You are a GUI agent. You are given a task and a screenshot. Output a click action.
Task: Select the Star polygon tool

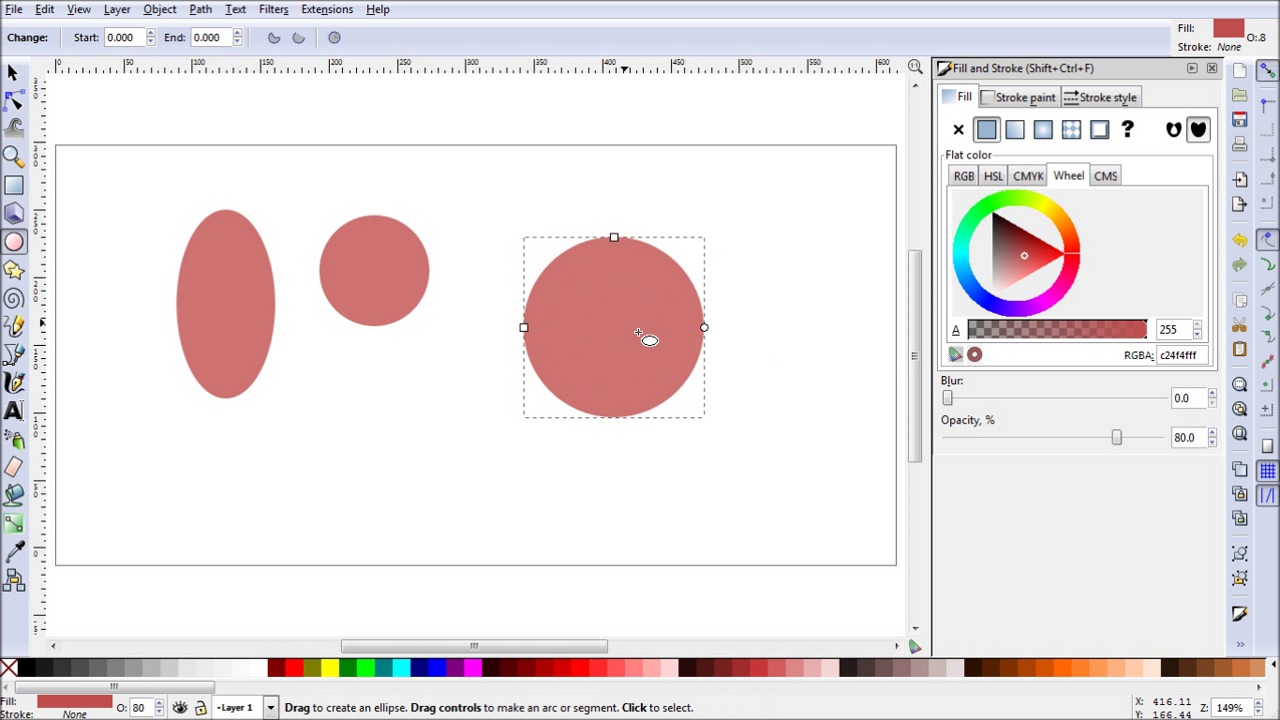coord(13,269)
